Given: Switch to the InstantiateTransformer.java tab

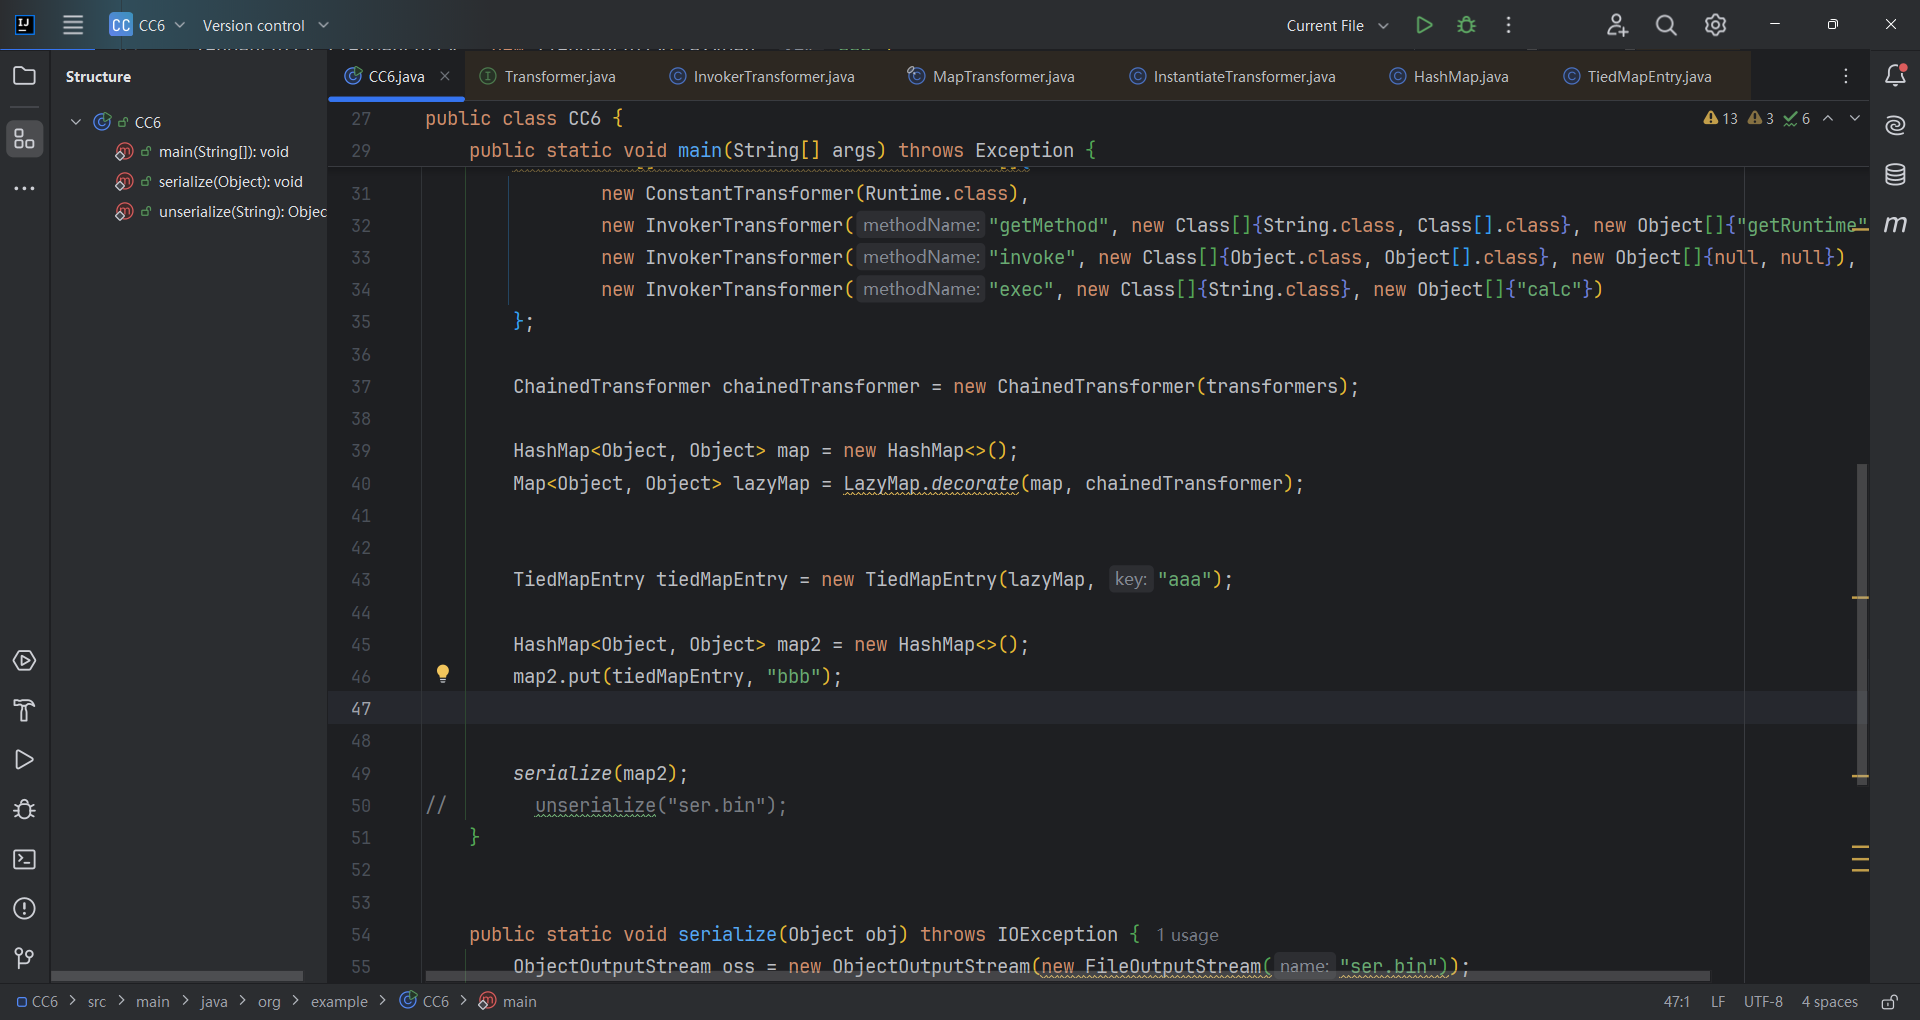Looking at the screenshot, I should click(x=1232, y=76).
